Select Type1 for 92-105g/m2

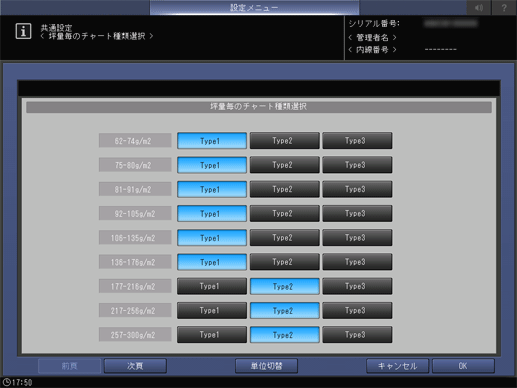pyautogui.click(x=212, y=214)
